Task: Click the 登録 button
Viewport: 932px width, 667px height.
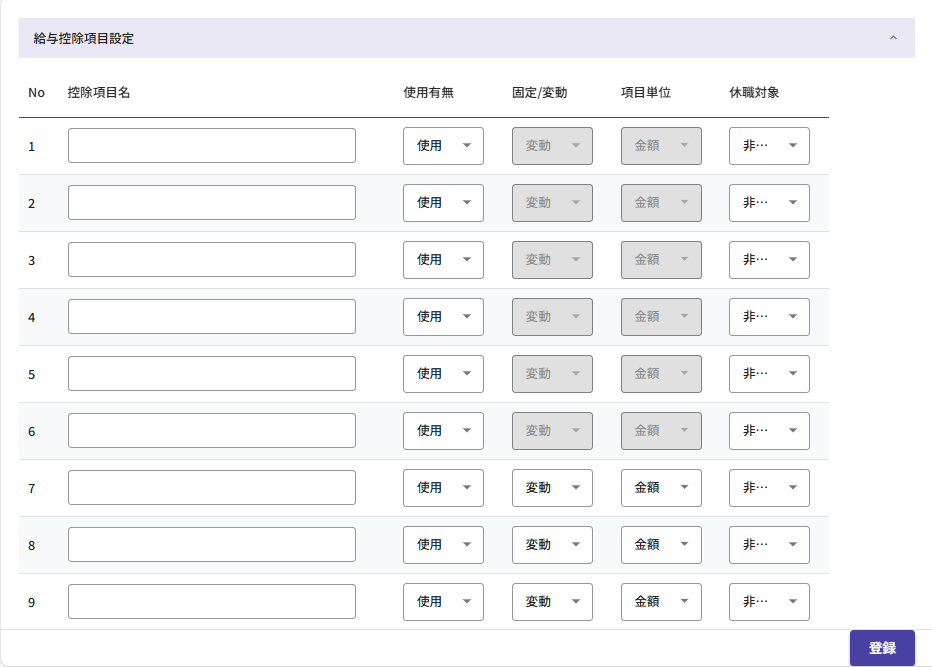Action: coord(881,648)
